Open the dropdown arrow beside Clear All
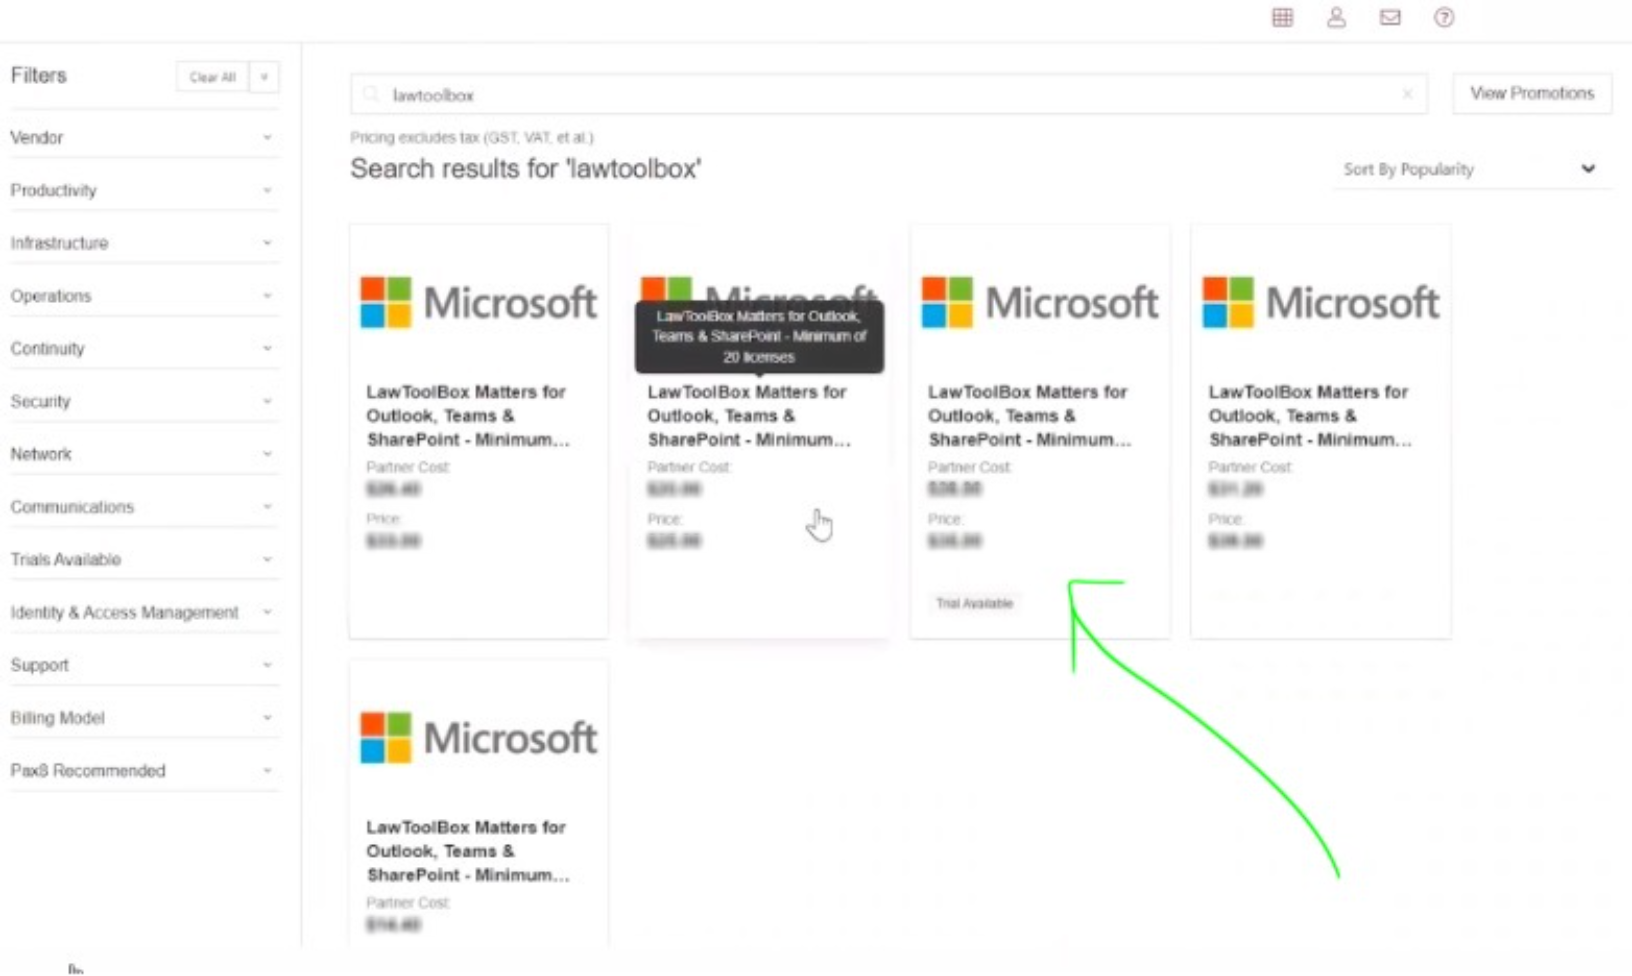Viewport: 1632px width, 976px height. coord(264,77)
